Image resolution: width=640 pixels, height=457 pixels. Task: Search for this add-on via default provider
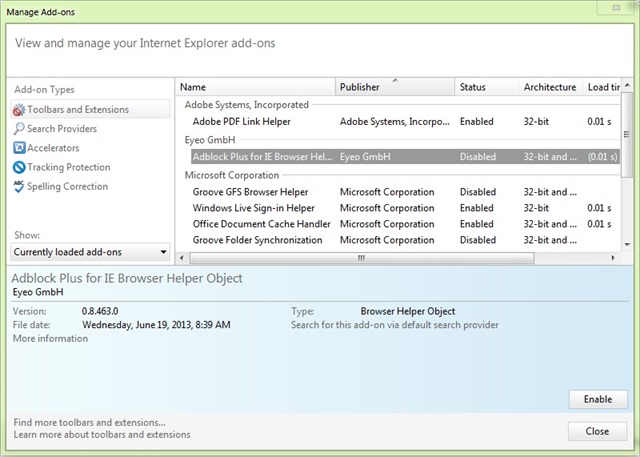pyautogui.click(x=395, y=325)
